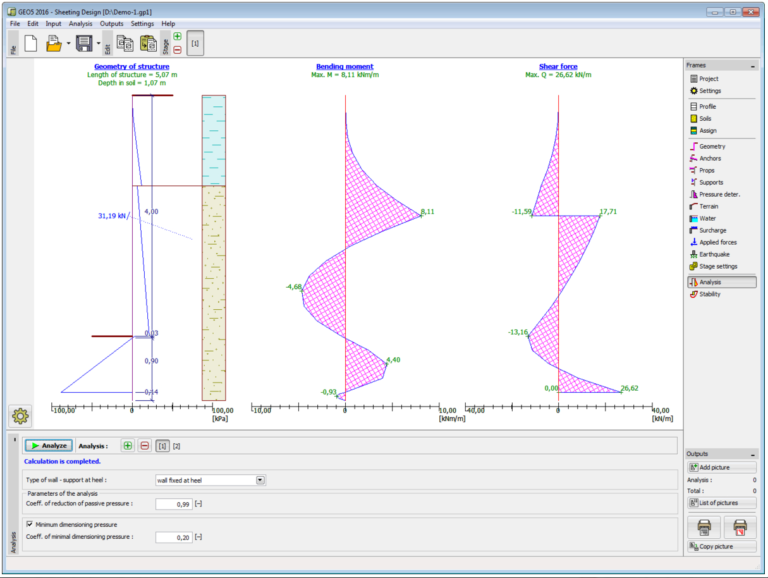
Task: Expand the Open file dropdown arrow
Action: (x=68, y=43)
